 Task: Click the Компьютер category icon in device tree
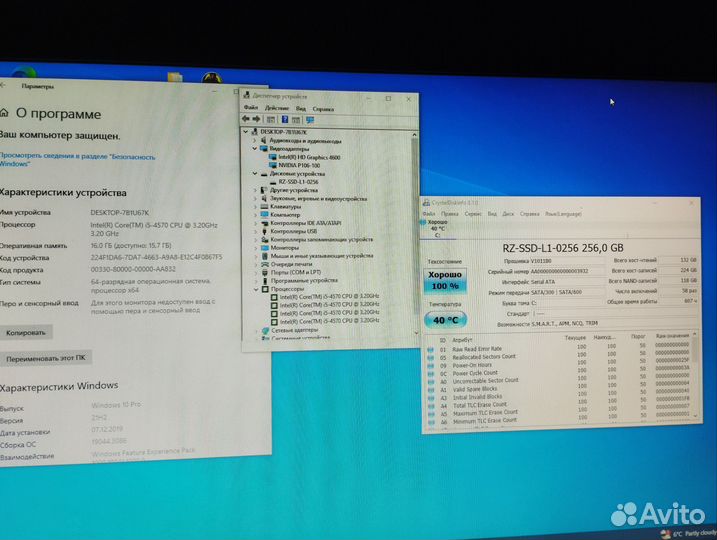(264, 214)
